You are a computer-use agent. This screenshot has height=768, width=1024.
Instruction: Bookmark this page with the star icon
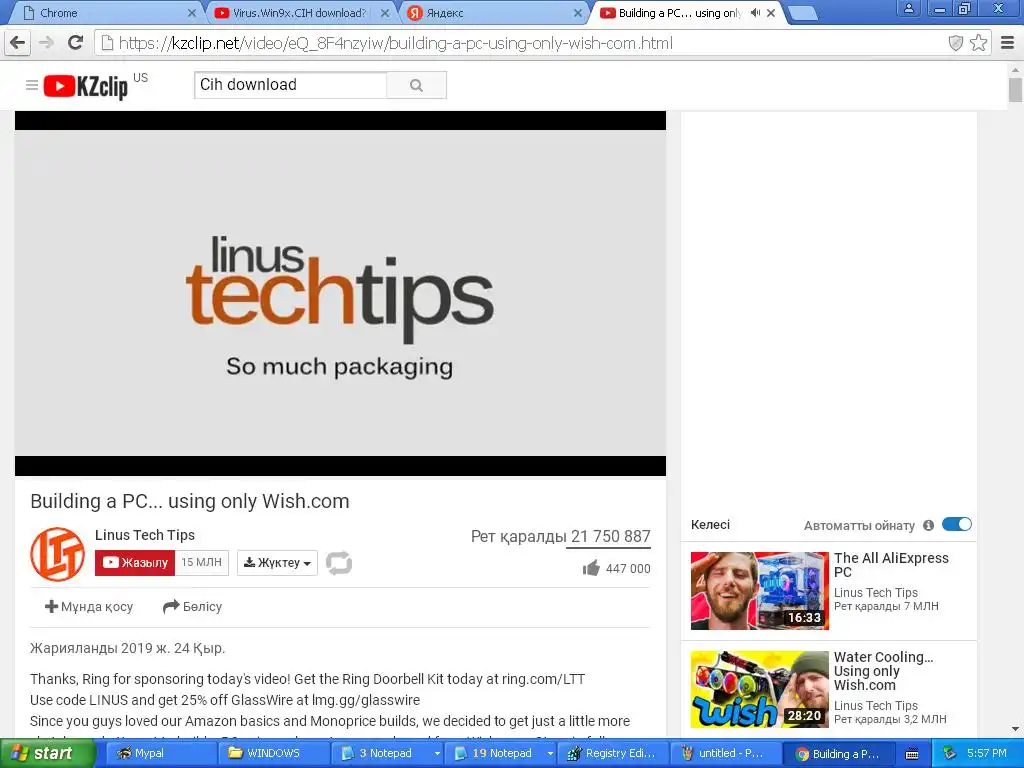pyautogui.click(x=978, y=43)
